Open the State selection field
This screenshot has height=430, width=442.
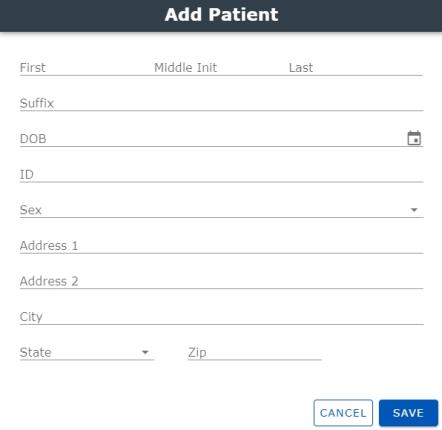click(x=87, y=352)
